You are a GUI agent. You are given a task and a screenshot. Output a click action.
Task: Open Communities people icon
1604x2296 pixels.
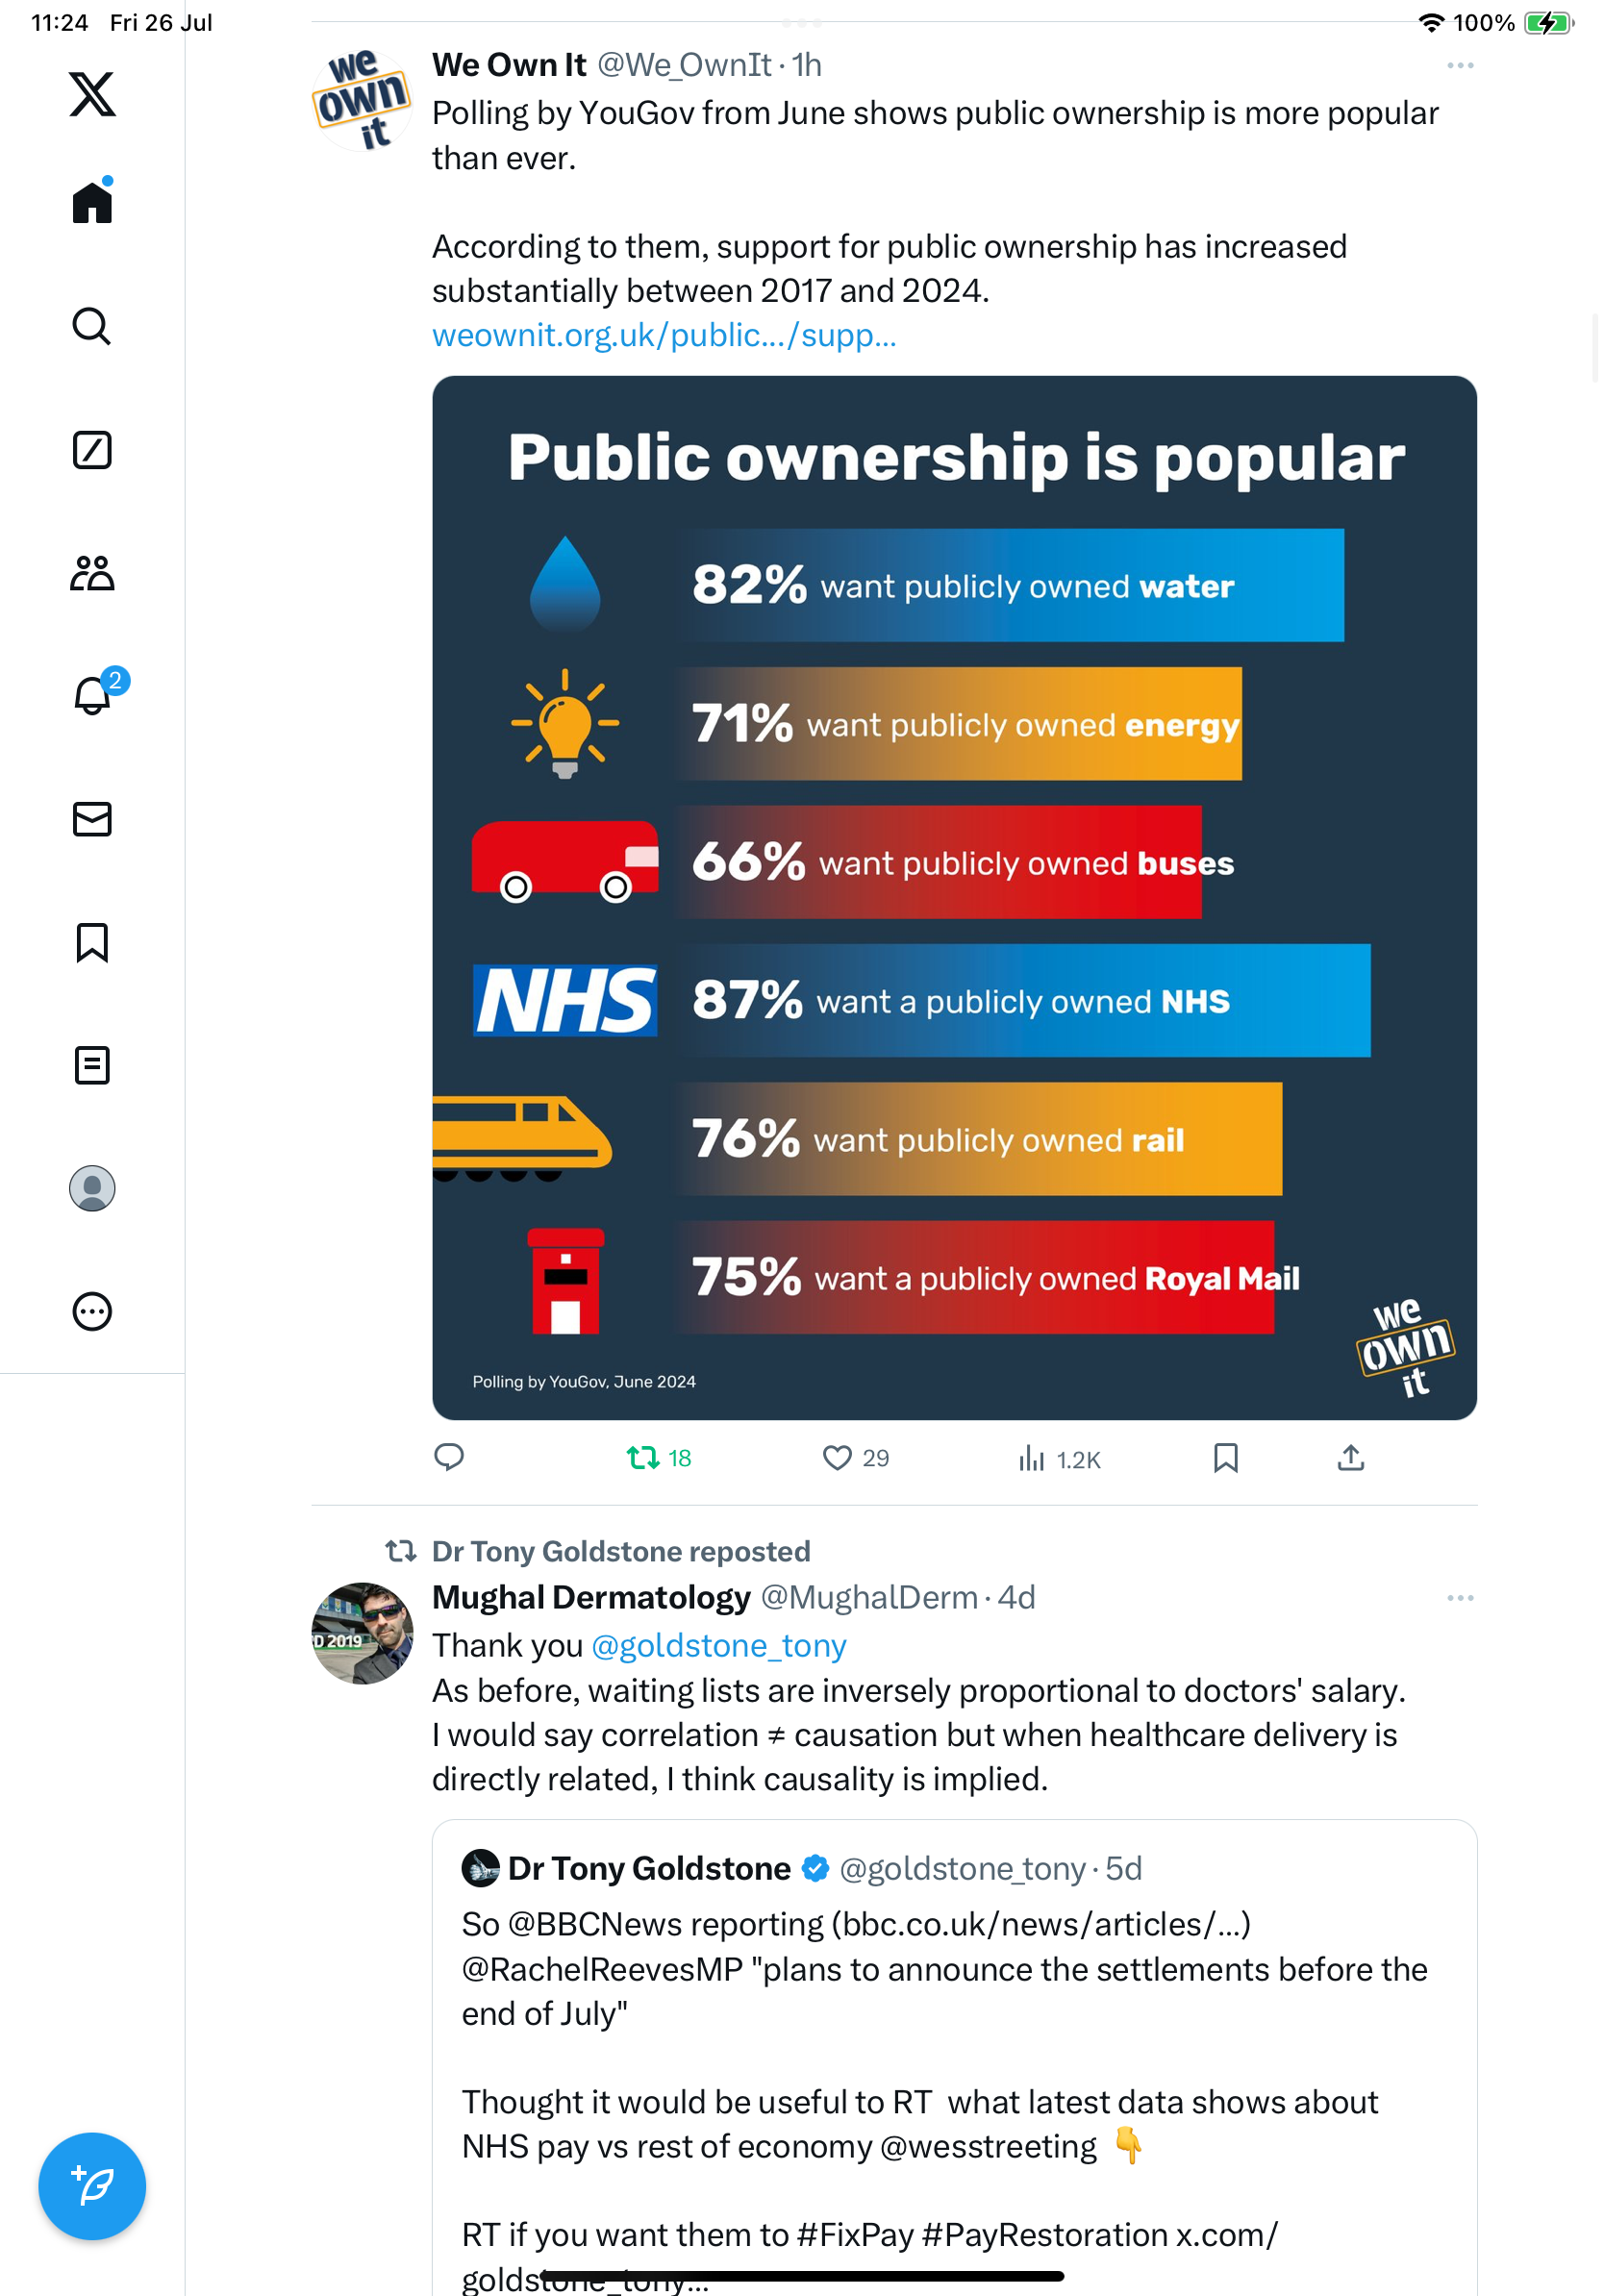pyautogui.click(x=92, y=573)
